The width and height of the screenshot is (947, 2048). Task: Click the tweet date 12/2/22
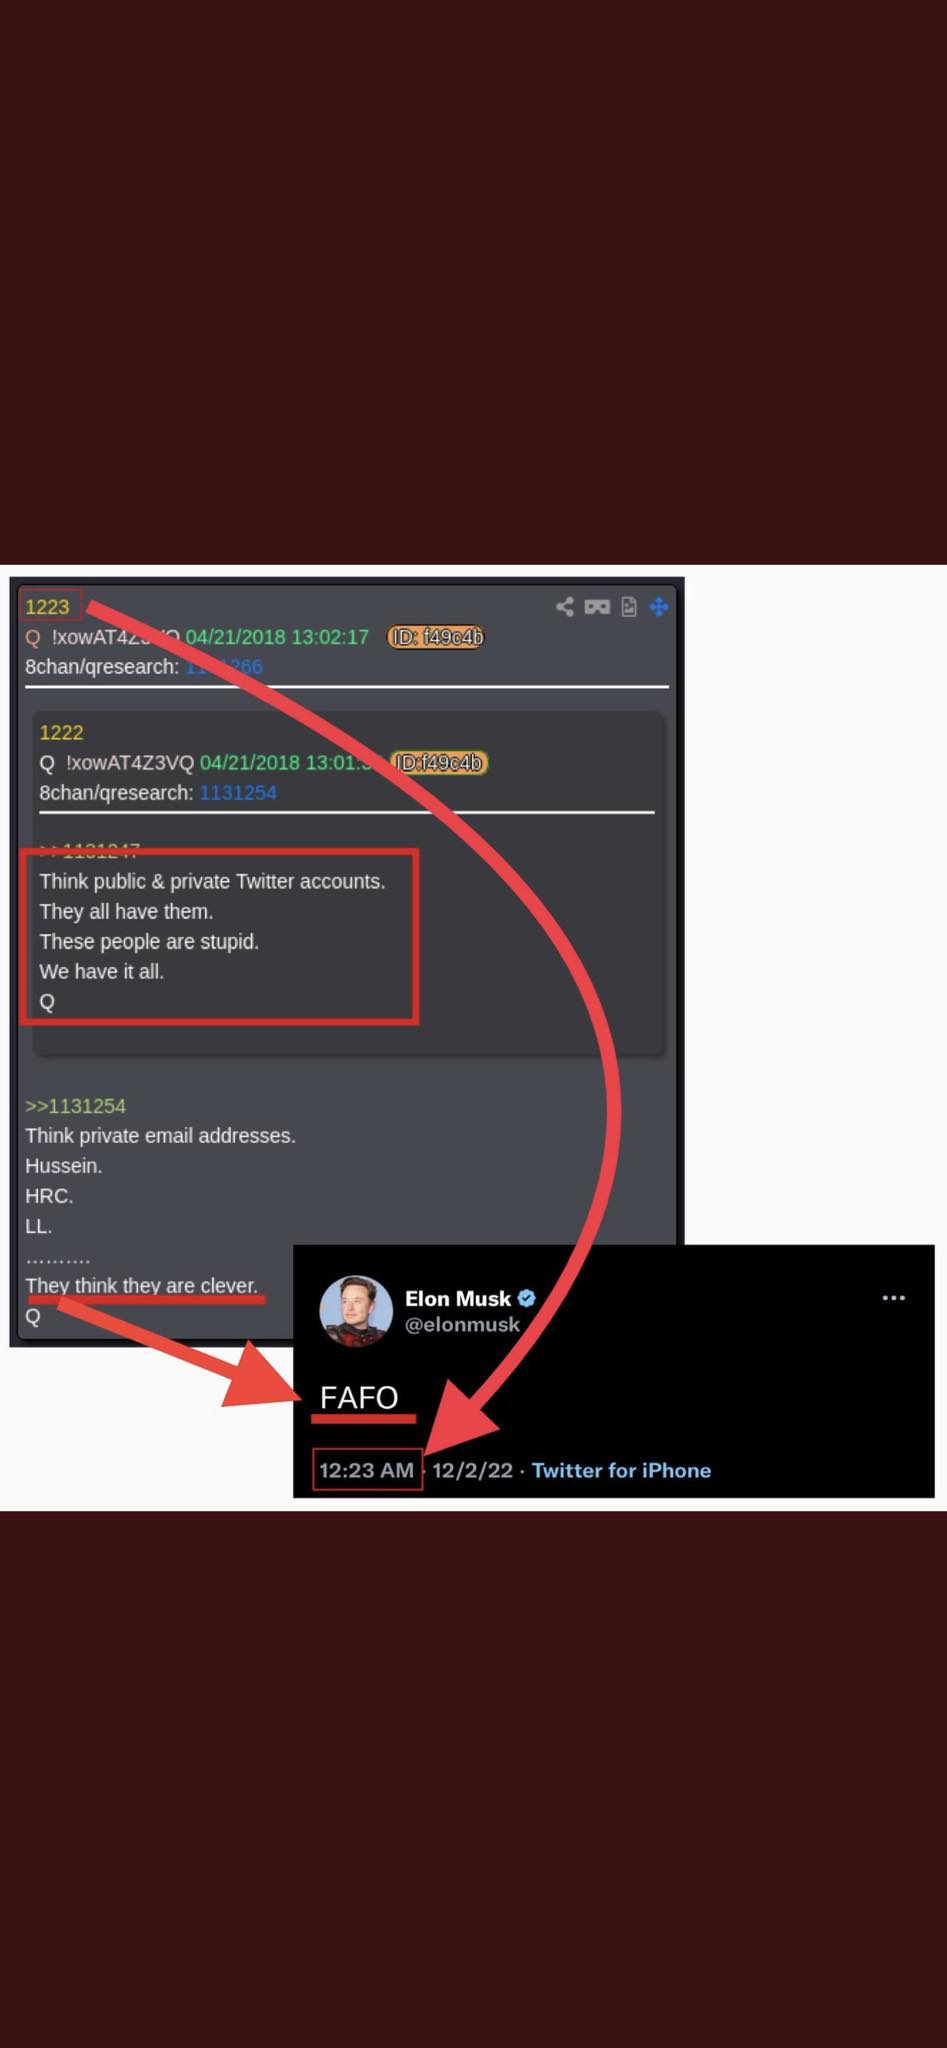coord(472,1470)
